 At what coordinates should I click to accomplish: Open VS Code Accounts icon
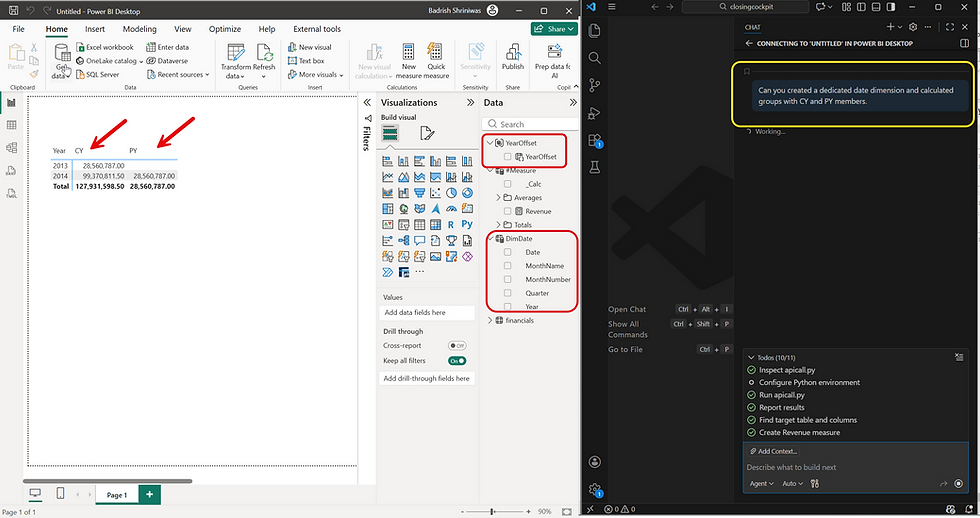[594, 462]
